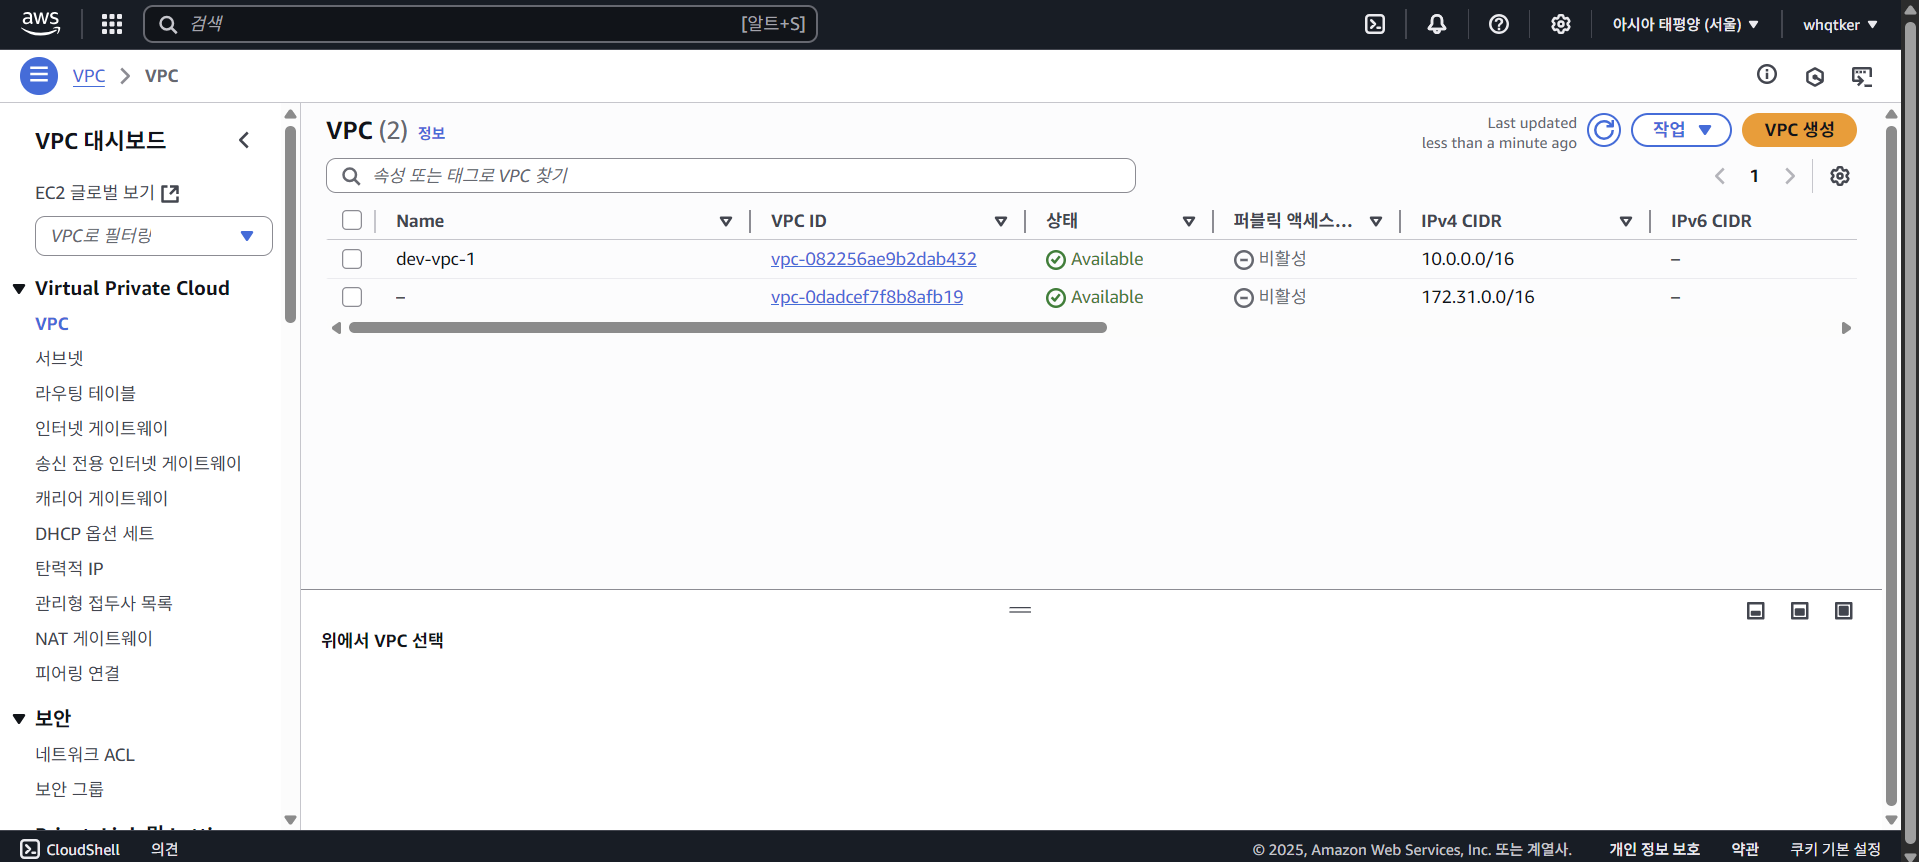Screen dimensions: 1919x862
Task: Check the vpc-0dadcef7f8b8afb19 row checkbox
Action: (352, 297)
